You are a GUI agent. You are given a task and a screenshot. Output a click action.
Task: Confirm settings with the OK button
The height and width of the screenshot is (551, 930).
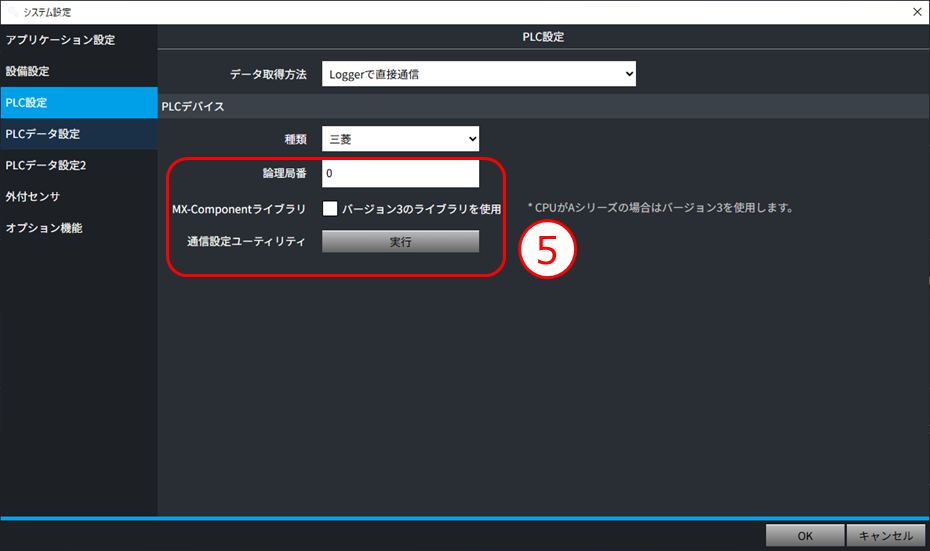(805, 536)
